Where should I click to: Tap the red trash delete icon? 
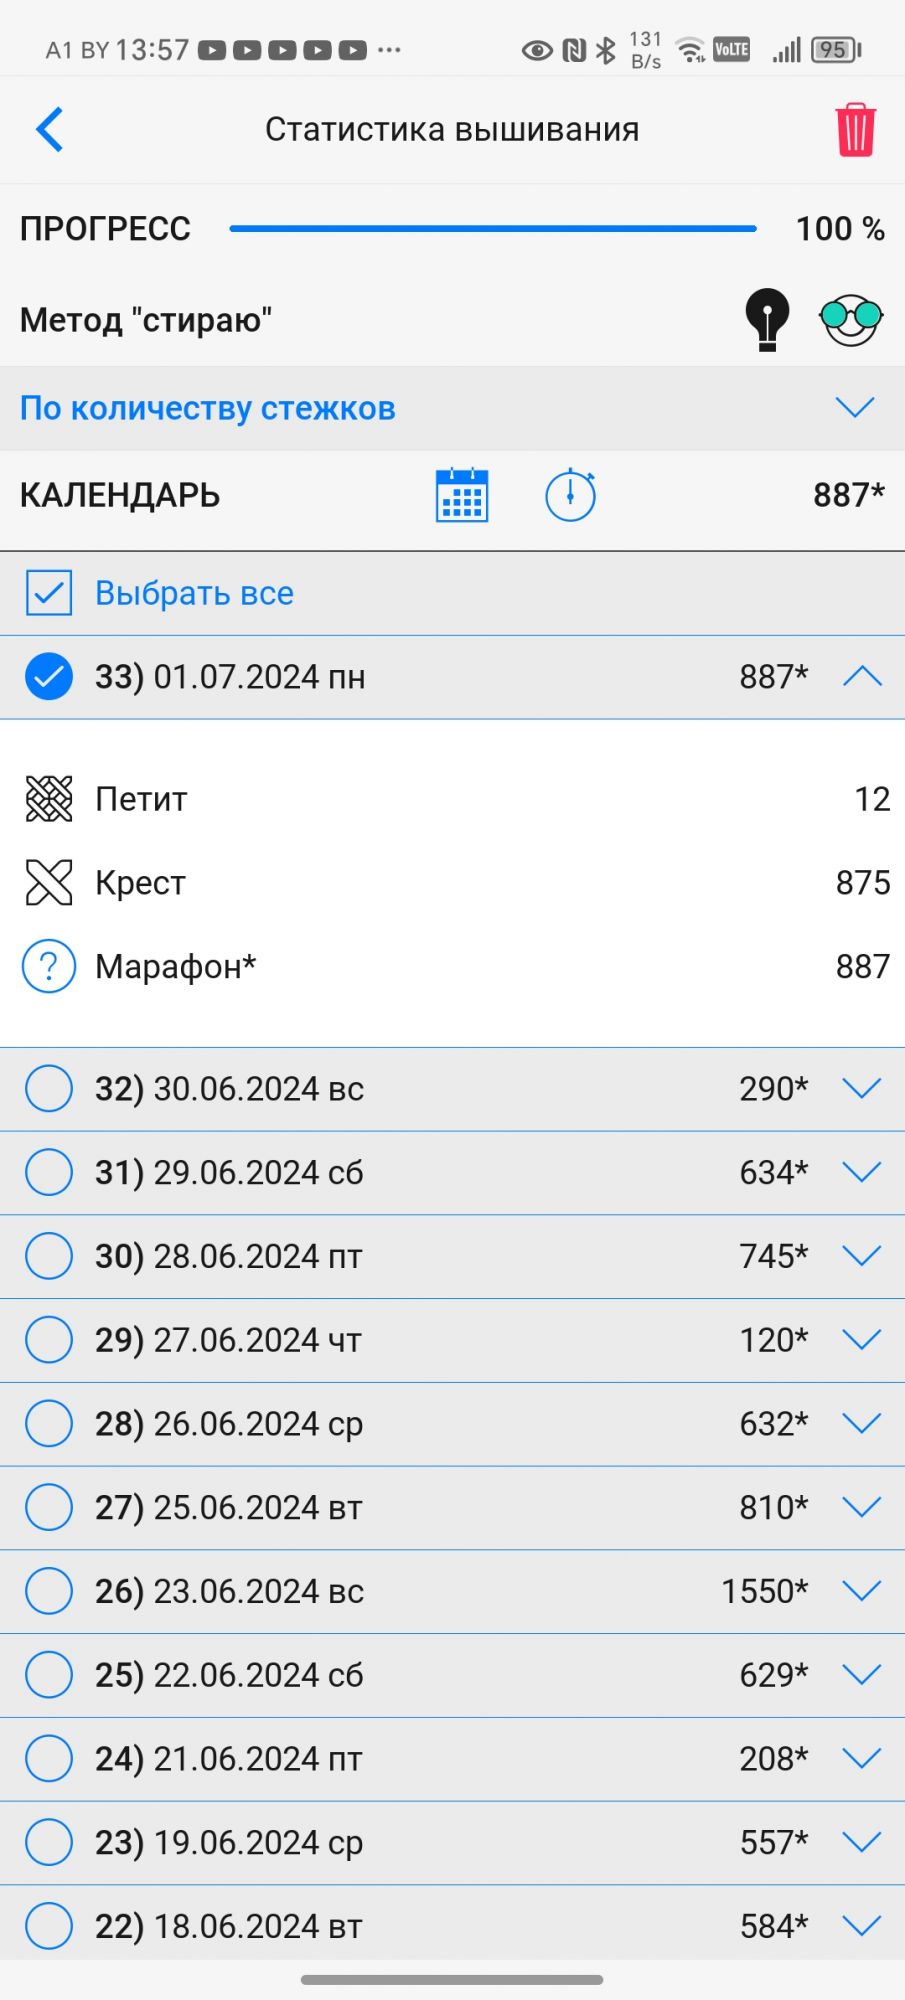click(x=855, y=130)
